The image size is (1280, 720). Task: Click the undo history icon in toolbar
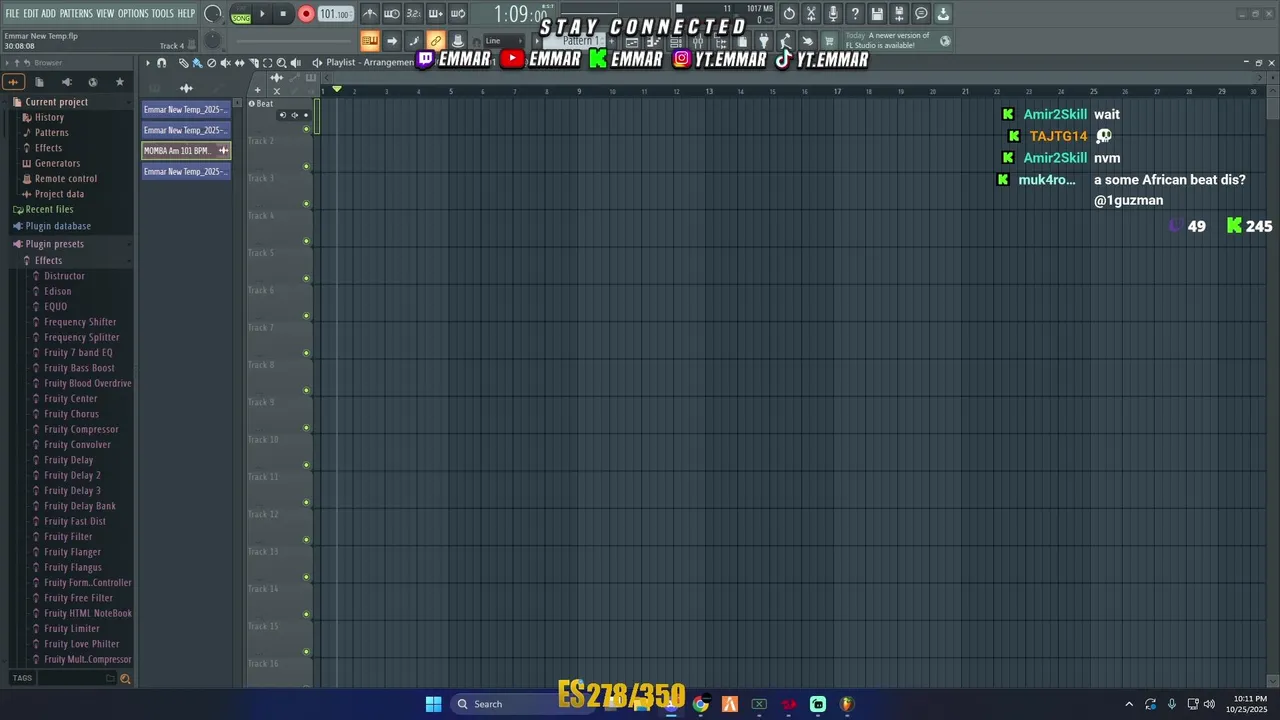click(789, 14)
